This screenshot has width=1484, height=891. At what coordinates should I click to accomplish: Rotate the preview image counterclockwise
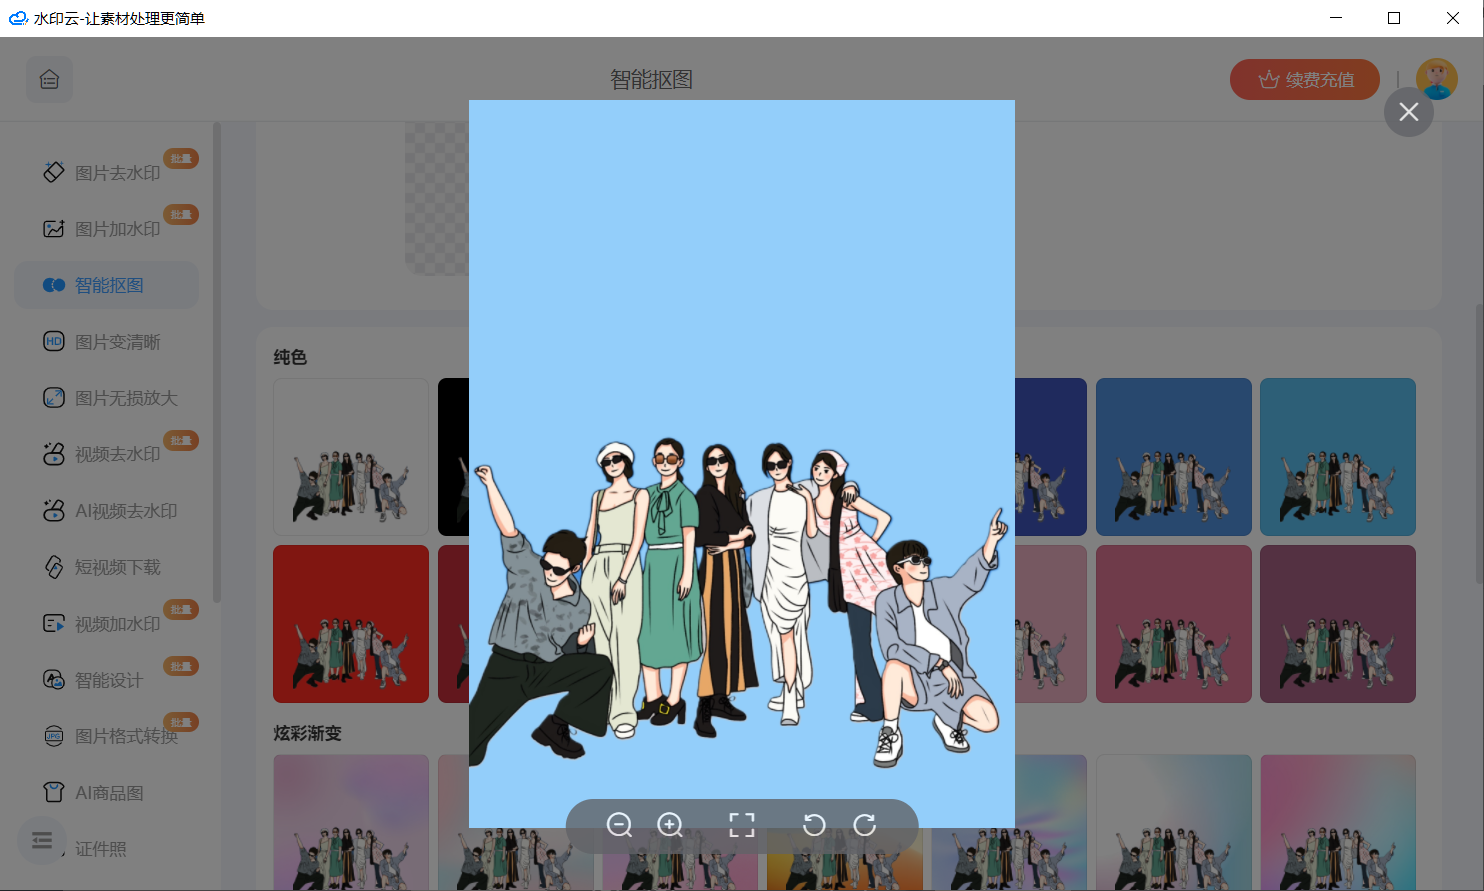(x=814, y=825)
